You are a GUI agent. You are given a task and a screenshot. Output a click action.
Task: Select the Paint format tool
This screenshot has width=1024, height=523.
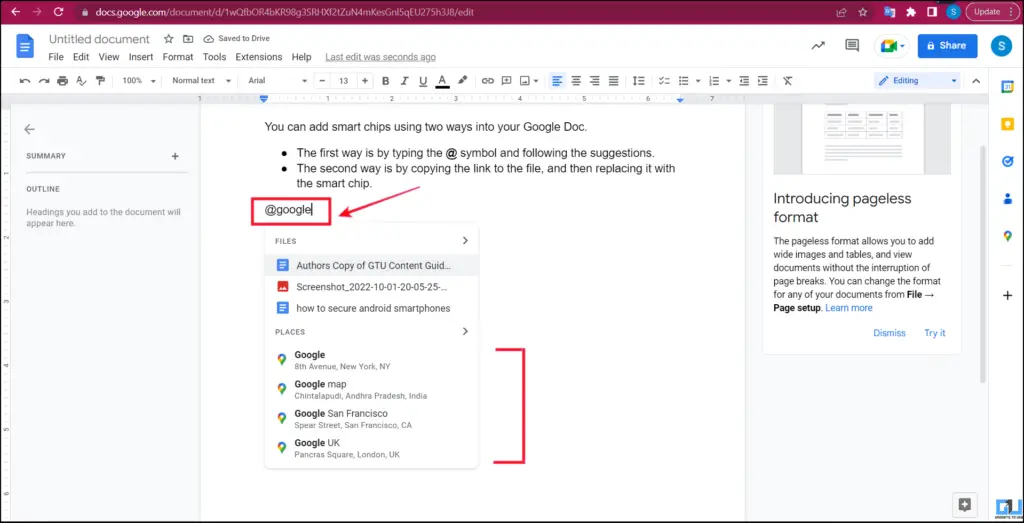[x=100, y=81]
